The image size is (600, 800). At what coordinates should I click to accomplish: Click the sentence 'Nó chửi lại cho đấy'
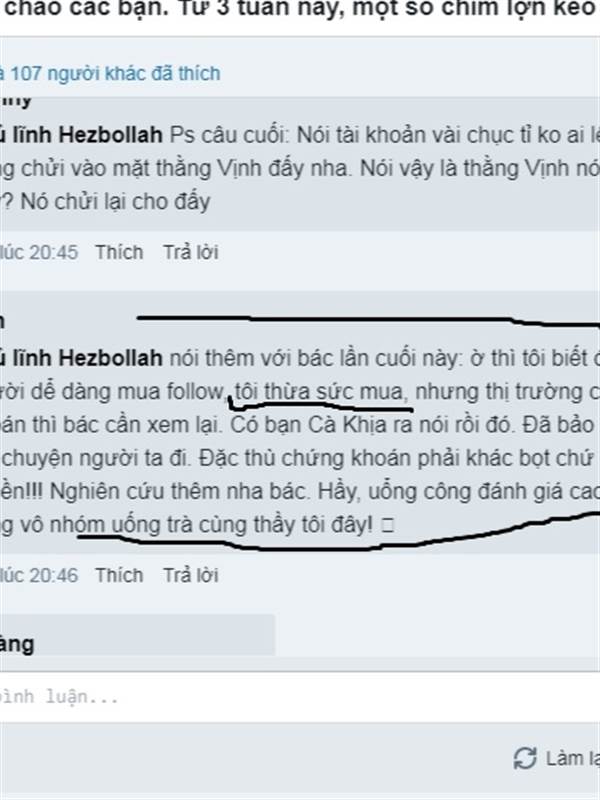pos(115,202)
